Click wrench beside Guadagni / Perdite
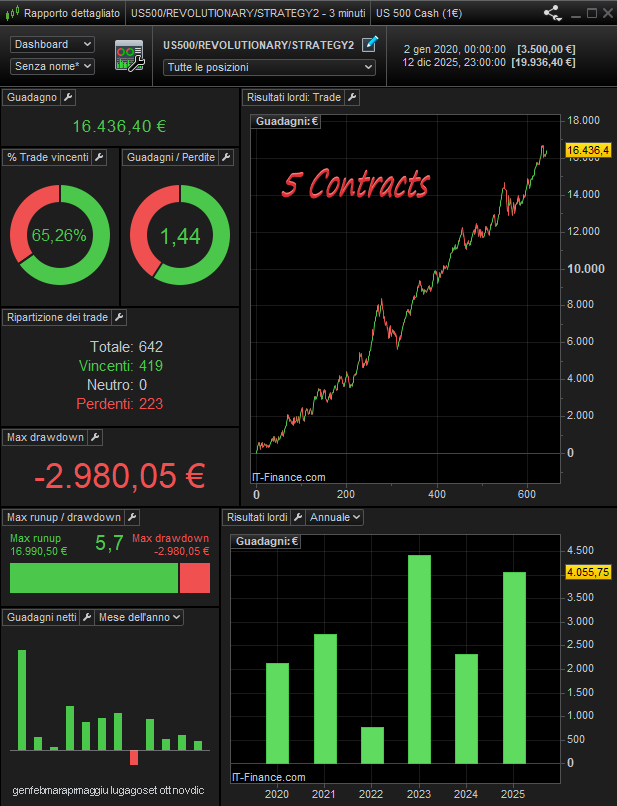The height and width of the screenshot is (806, 617). click(x=225, y=158)
